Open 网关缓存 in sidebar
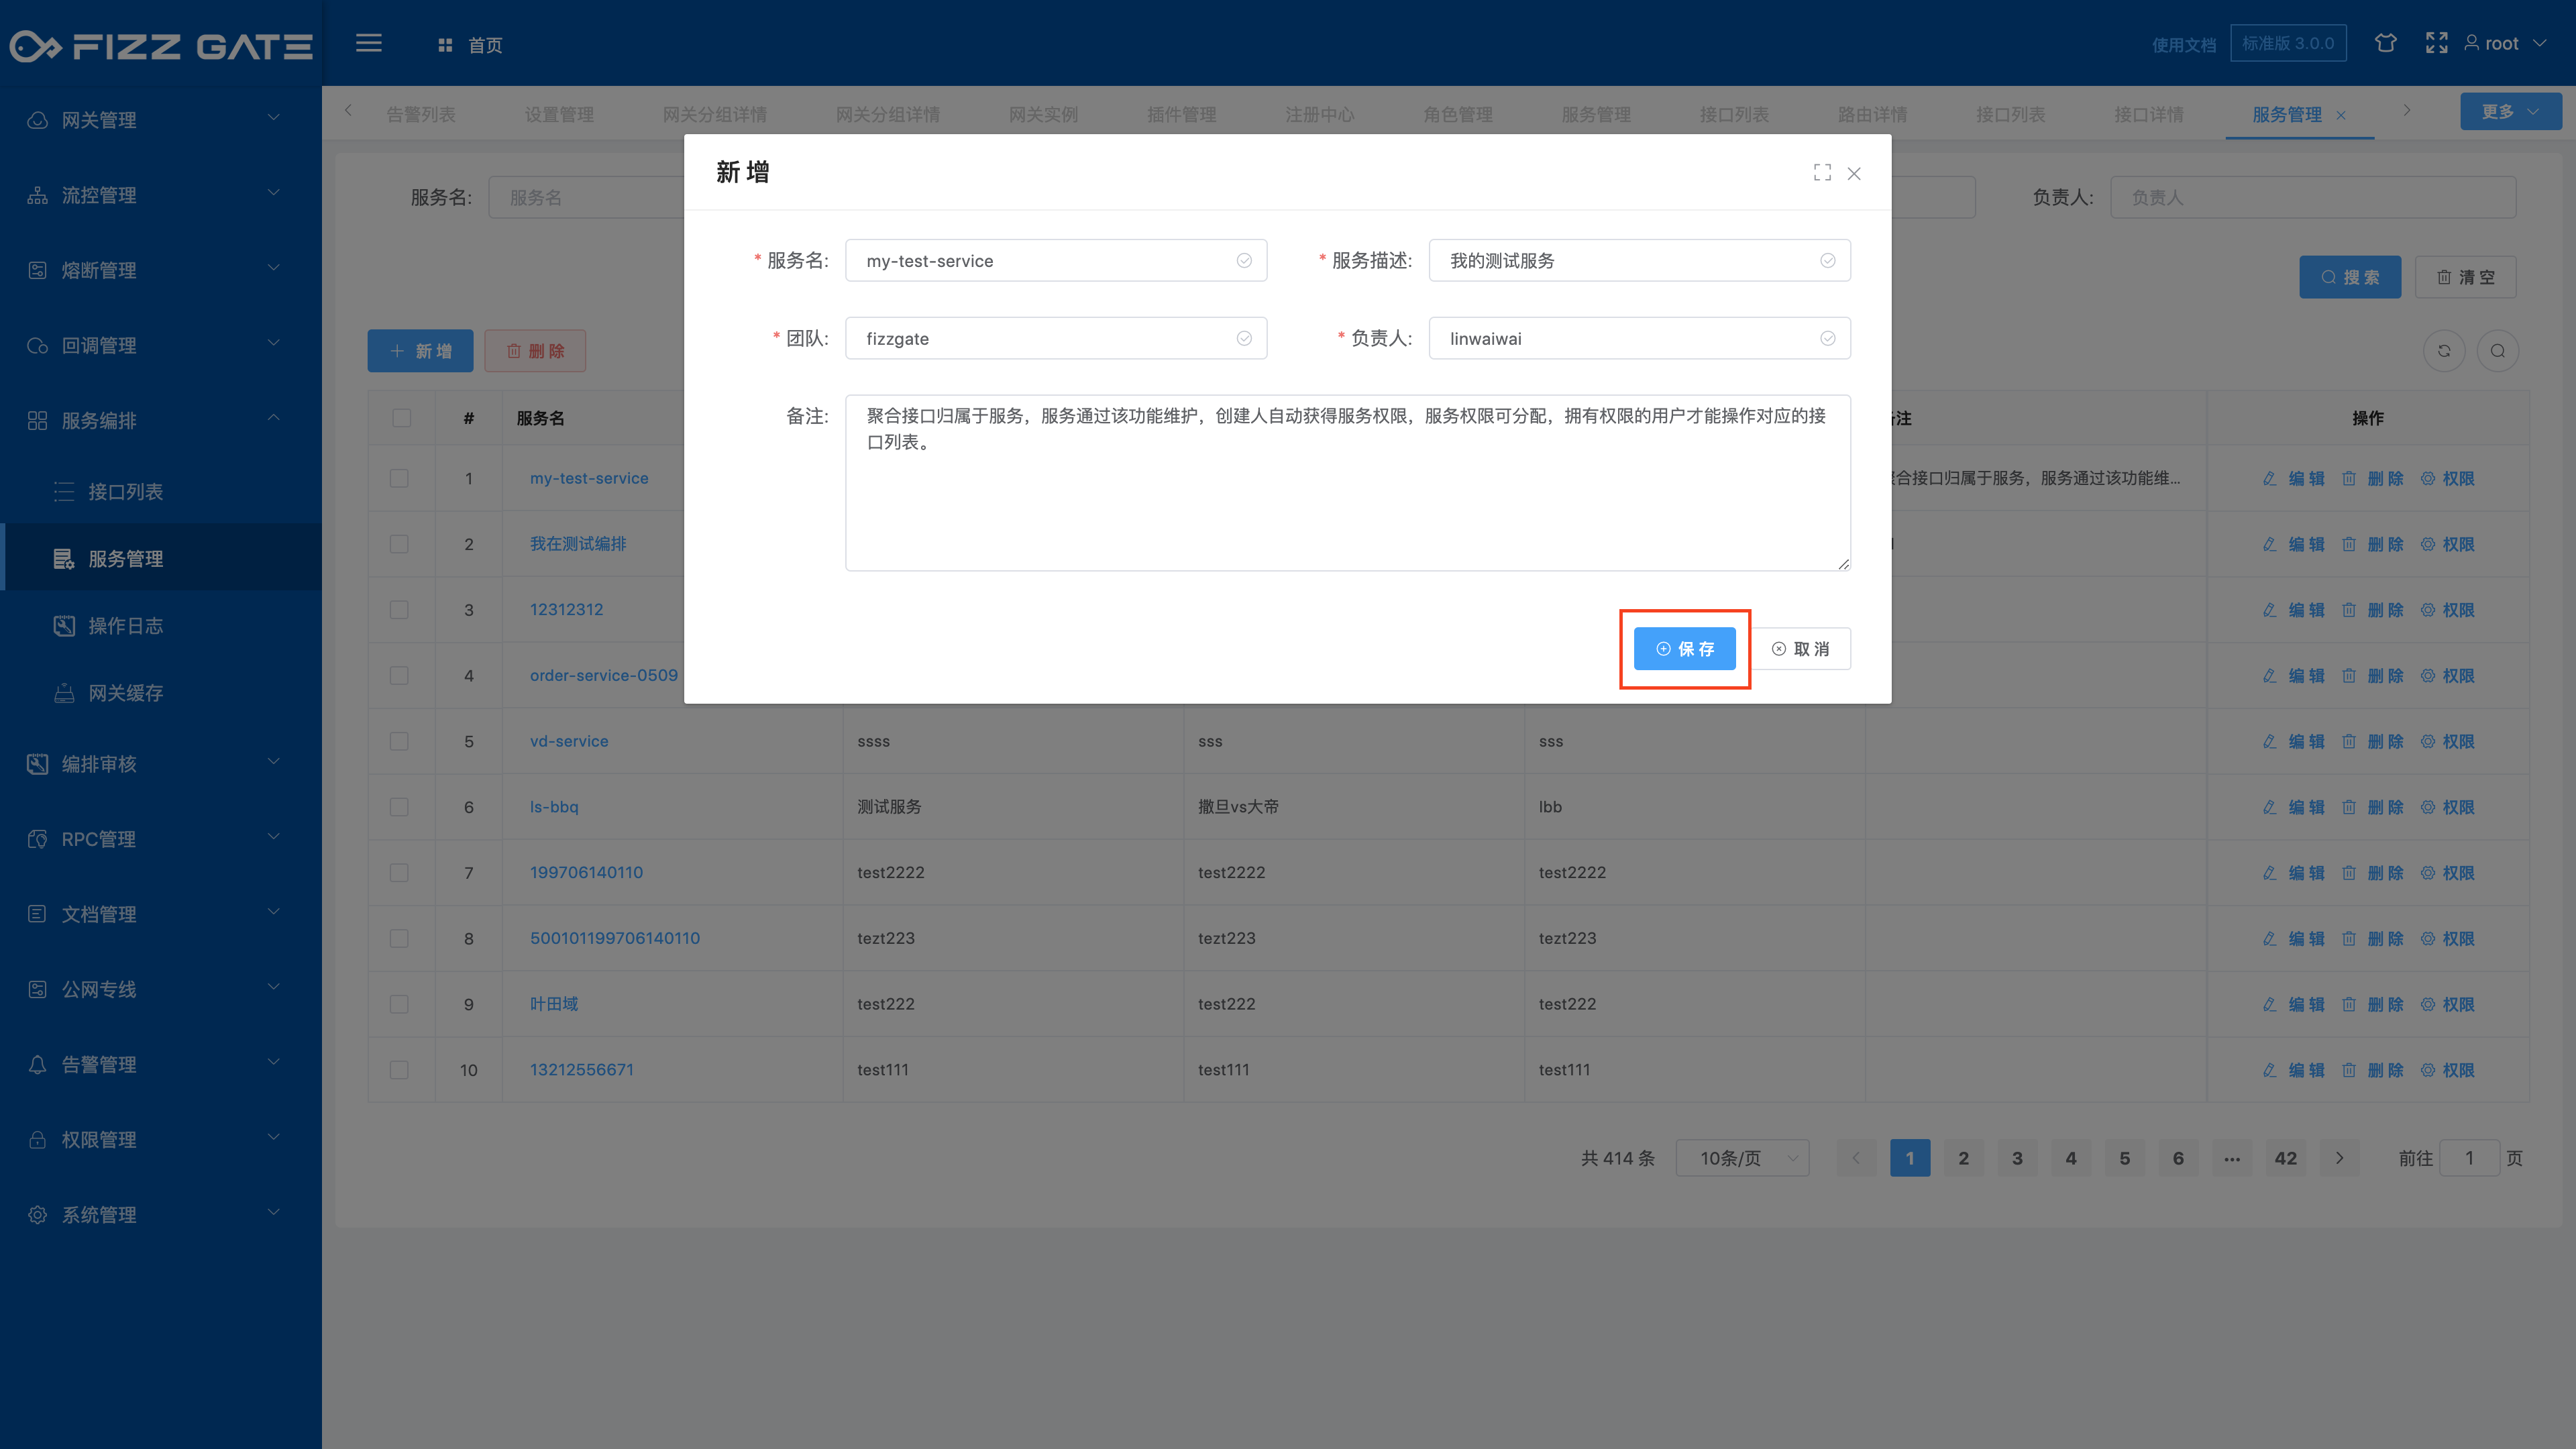The width and height of the screenshot is (2576, 1449). point(161,693)
